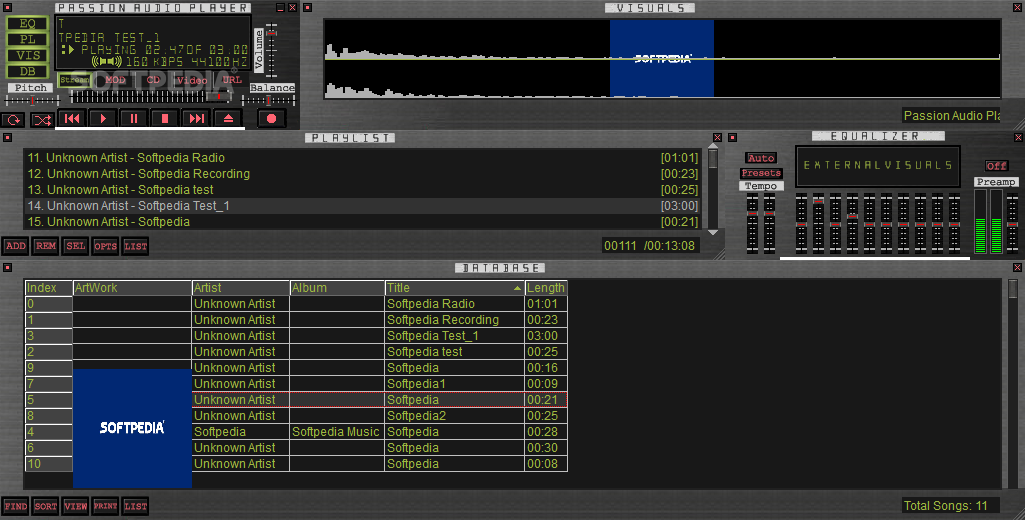Click the Preamp slider handle
1025x520 pixels.
1012,224
